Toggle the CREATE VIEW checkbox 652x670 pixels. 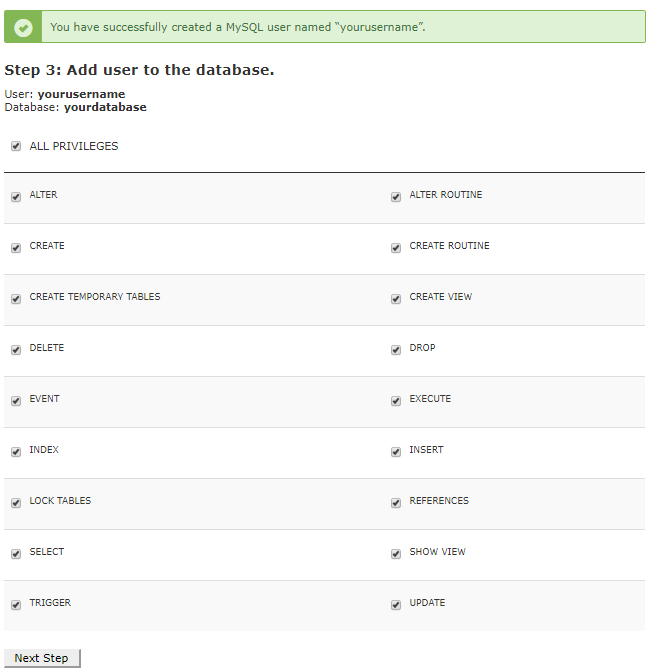pyautogui.click(x=396, y=299)
